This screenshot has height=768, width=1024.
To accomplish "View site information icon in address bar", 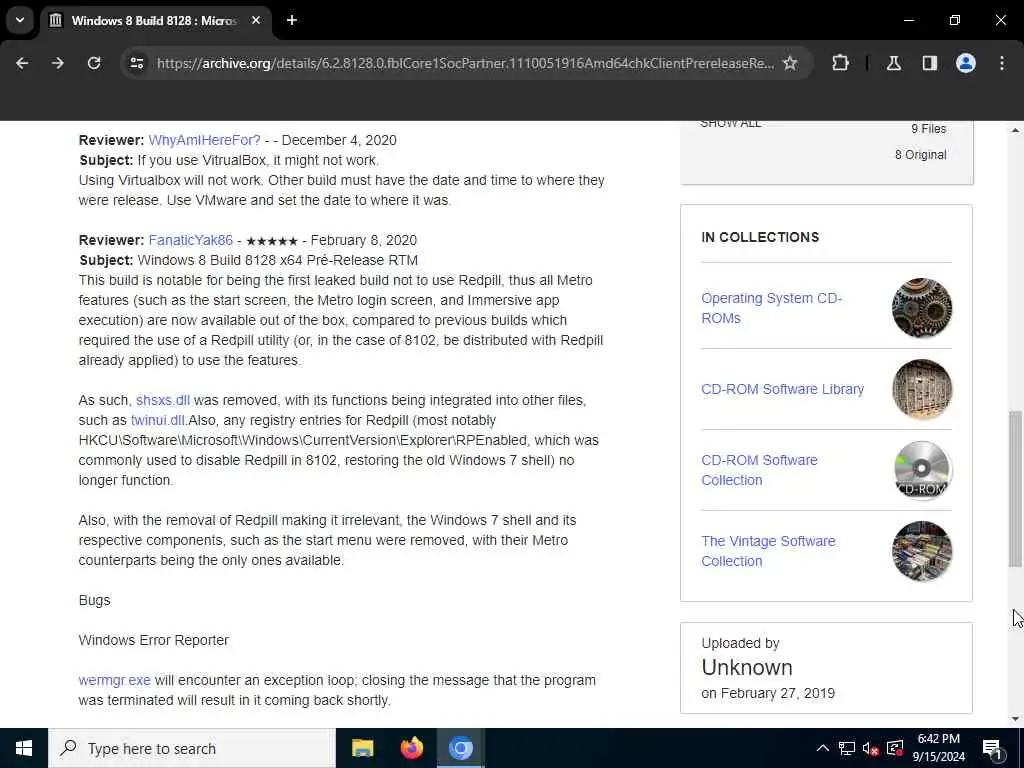I will coord(136,63).
